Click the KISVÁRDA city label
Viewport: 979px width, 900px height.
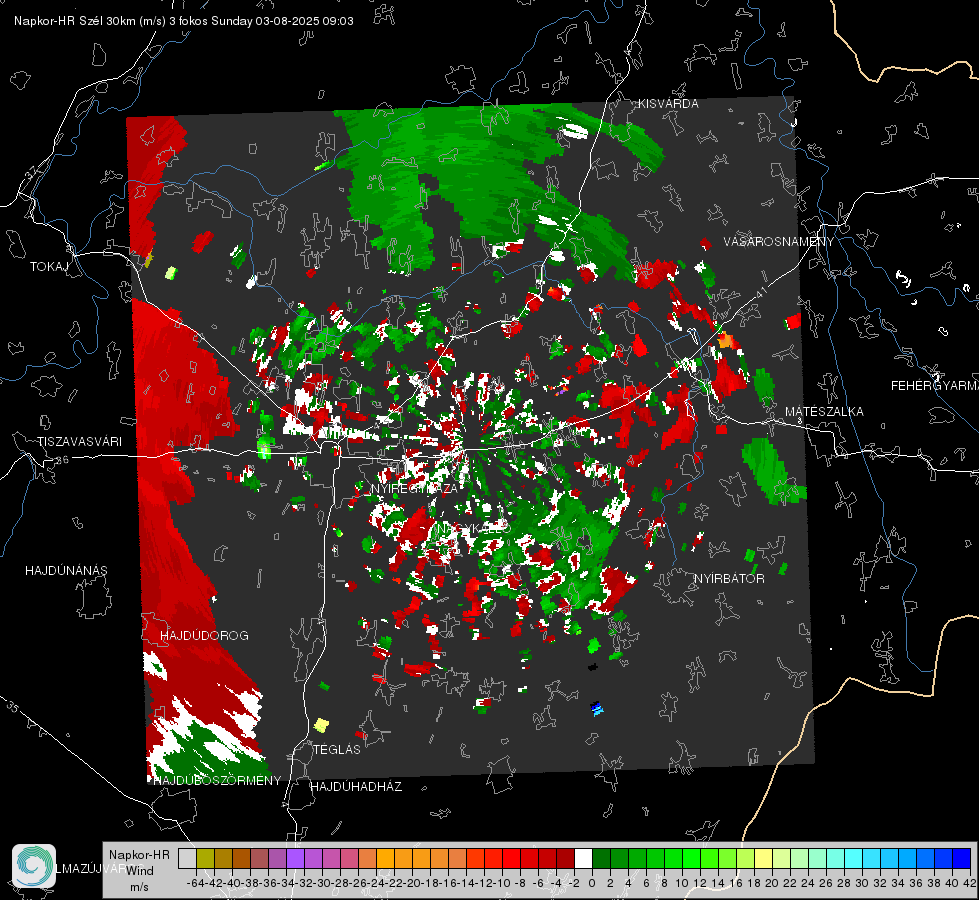tap(668, 104)
